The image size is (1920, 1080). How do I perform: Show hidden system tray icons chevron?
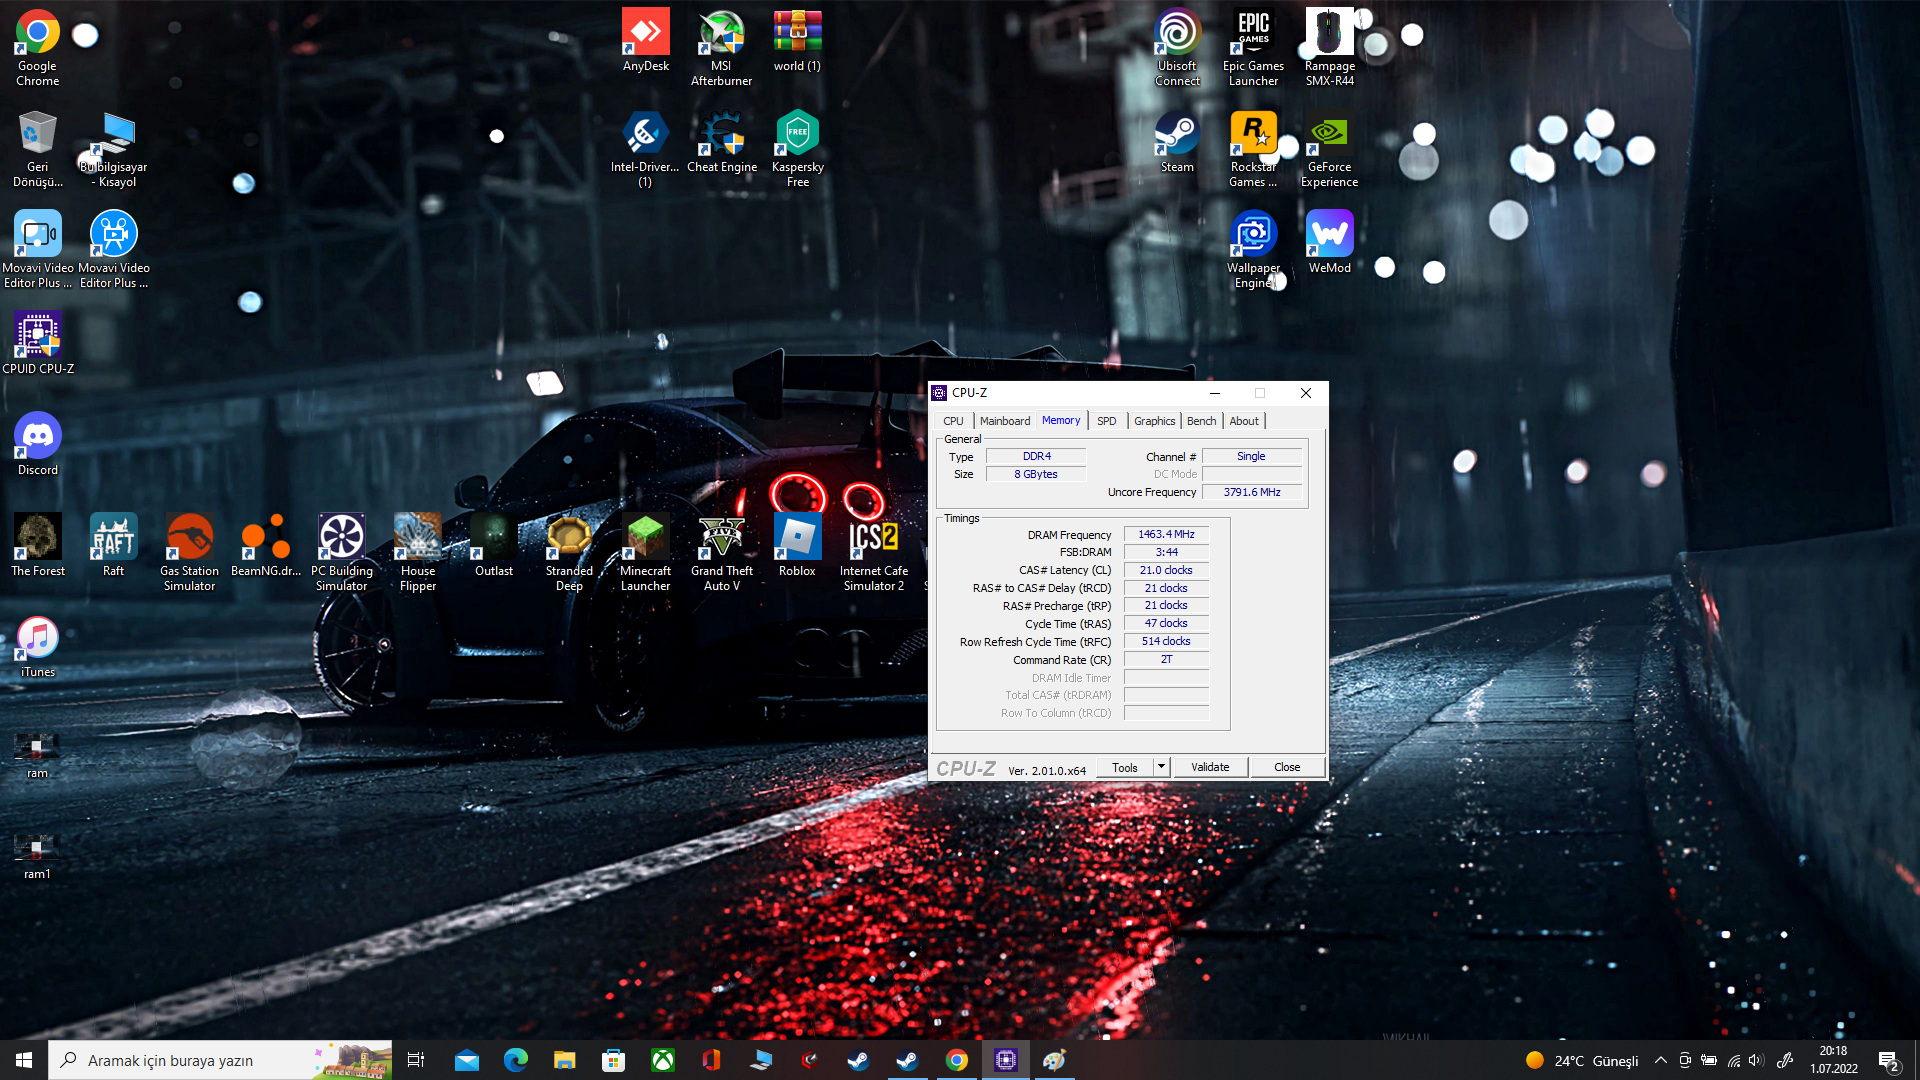1660,1060
